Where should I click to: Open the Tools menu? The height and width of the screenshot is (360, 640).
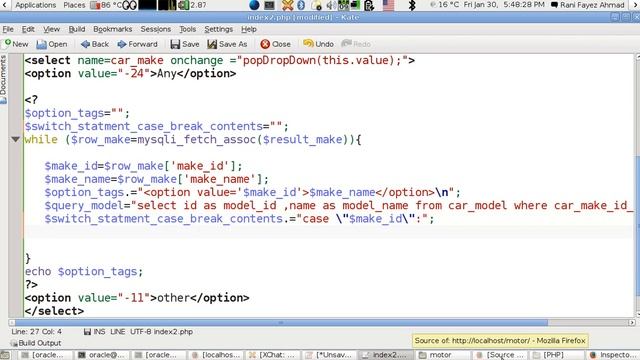[187, 29]
